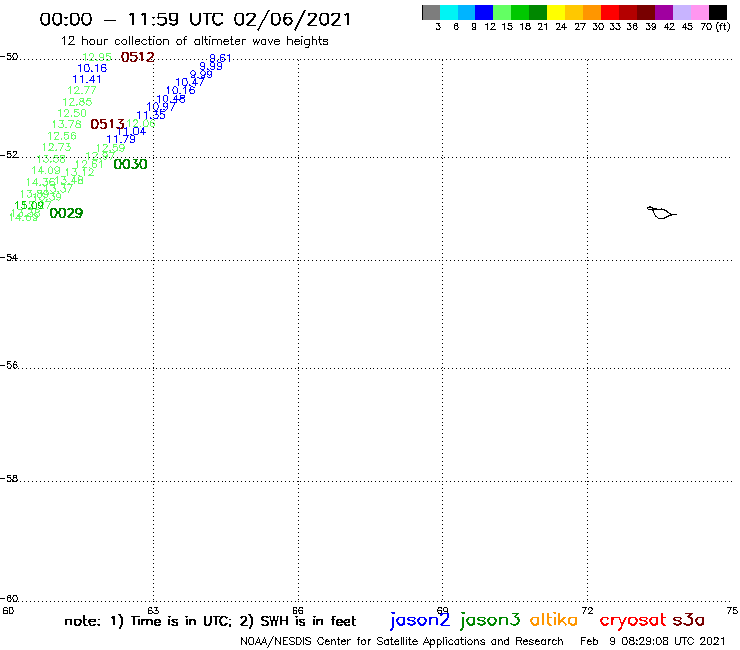
Task: Choose the lavender swatch above the 45 label
Action: click(x=682, y=12)
